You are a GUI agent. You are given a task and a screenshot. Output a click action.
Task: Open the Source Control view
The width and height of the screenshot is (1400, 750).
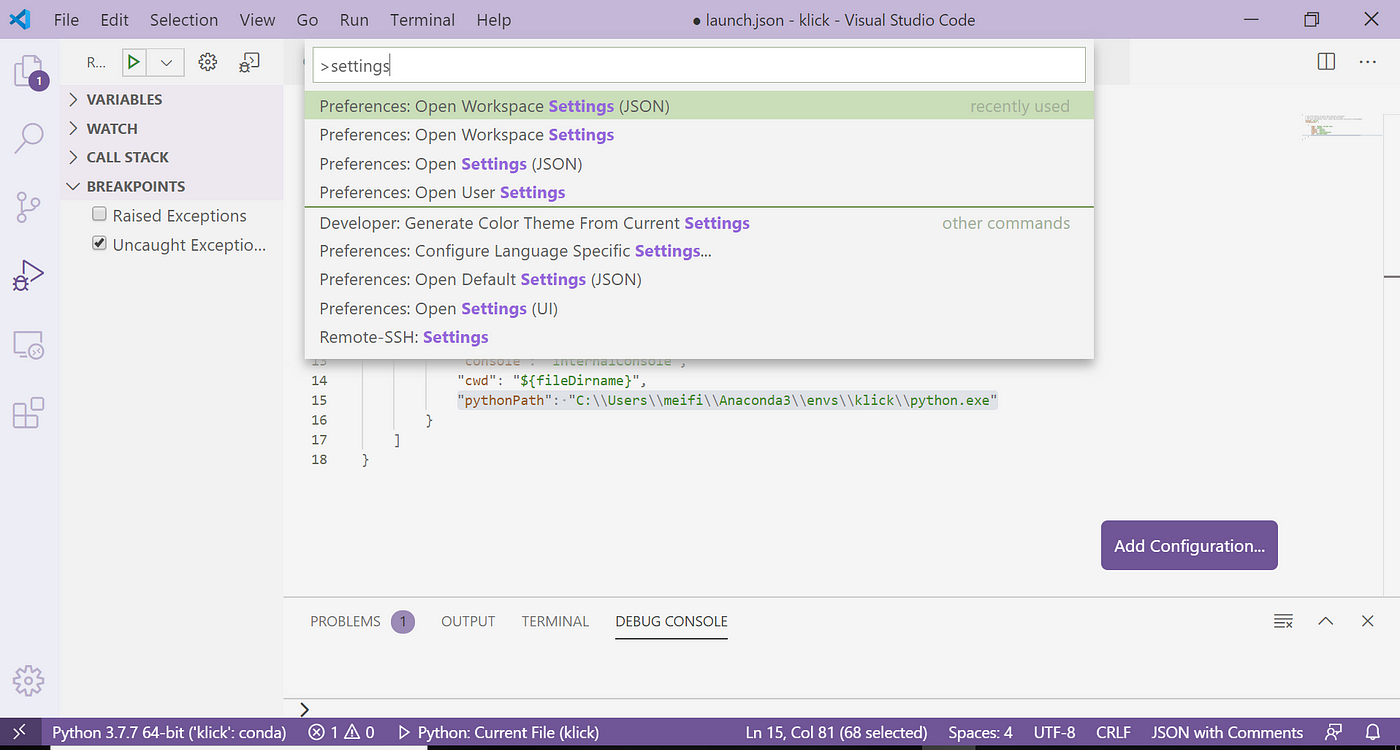point(28,207)
